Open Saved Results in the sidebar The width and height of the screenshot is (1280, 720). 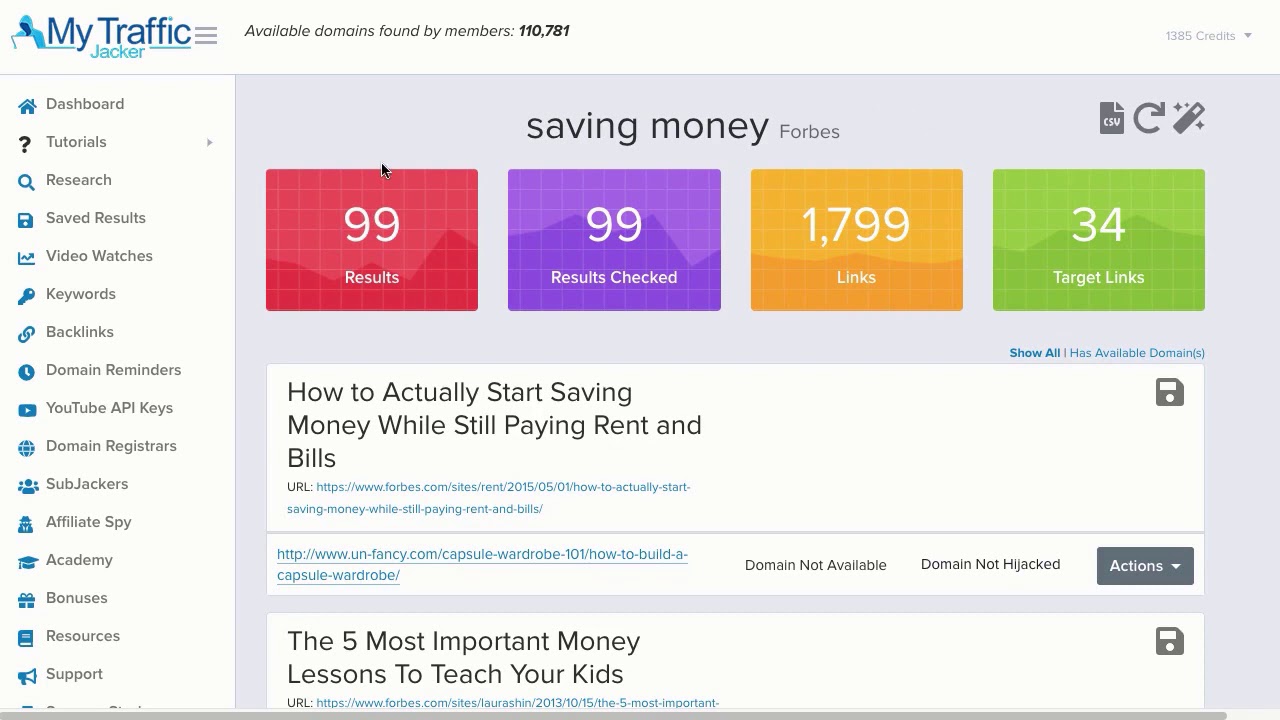(96, 218)
